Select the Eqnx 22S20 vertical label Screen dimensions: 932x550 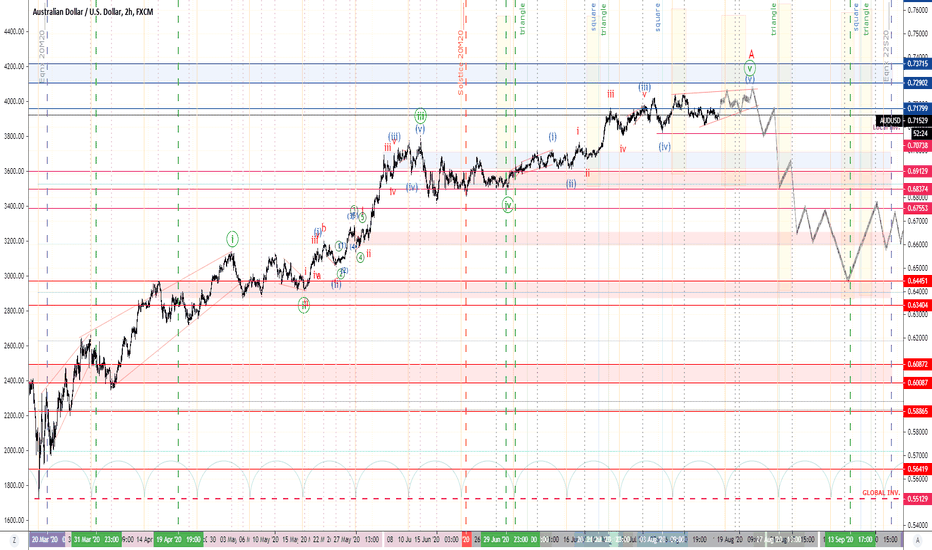886,56
